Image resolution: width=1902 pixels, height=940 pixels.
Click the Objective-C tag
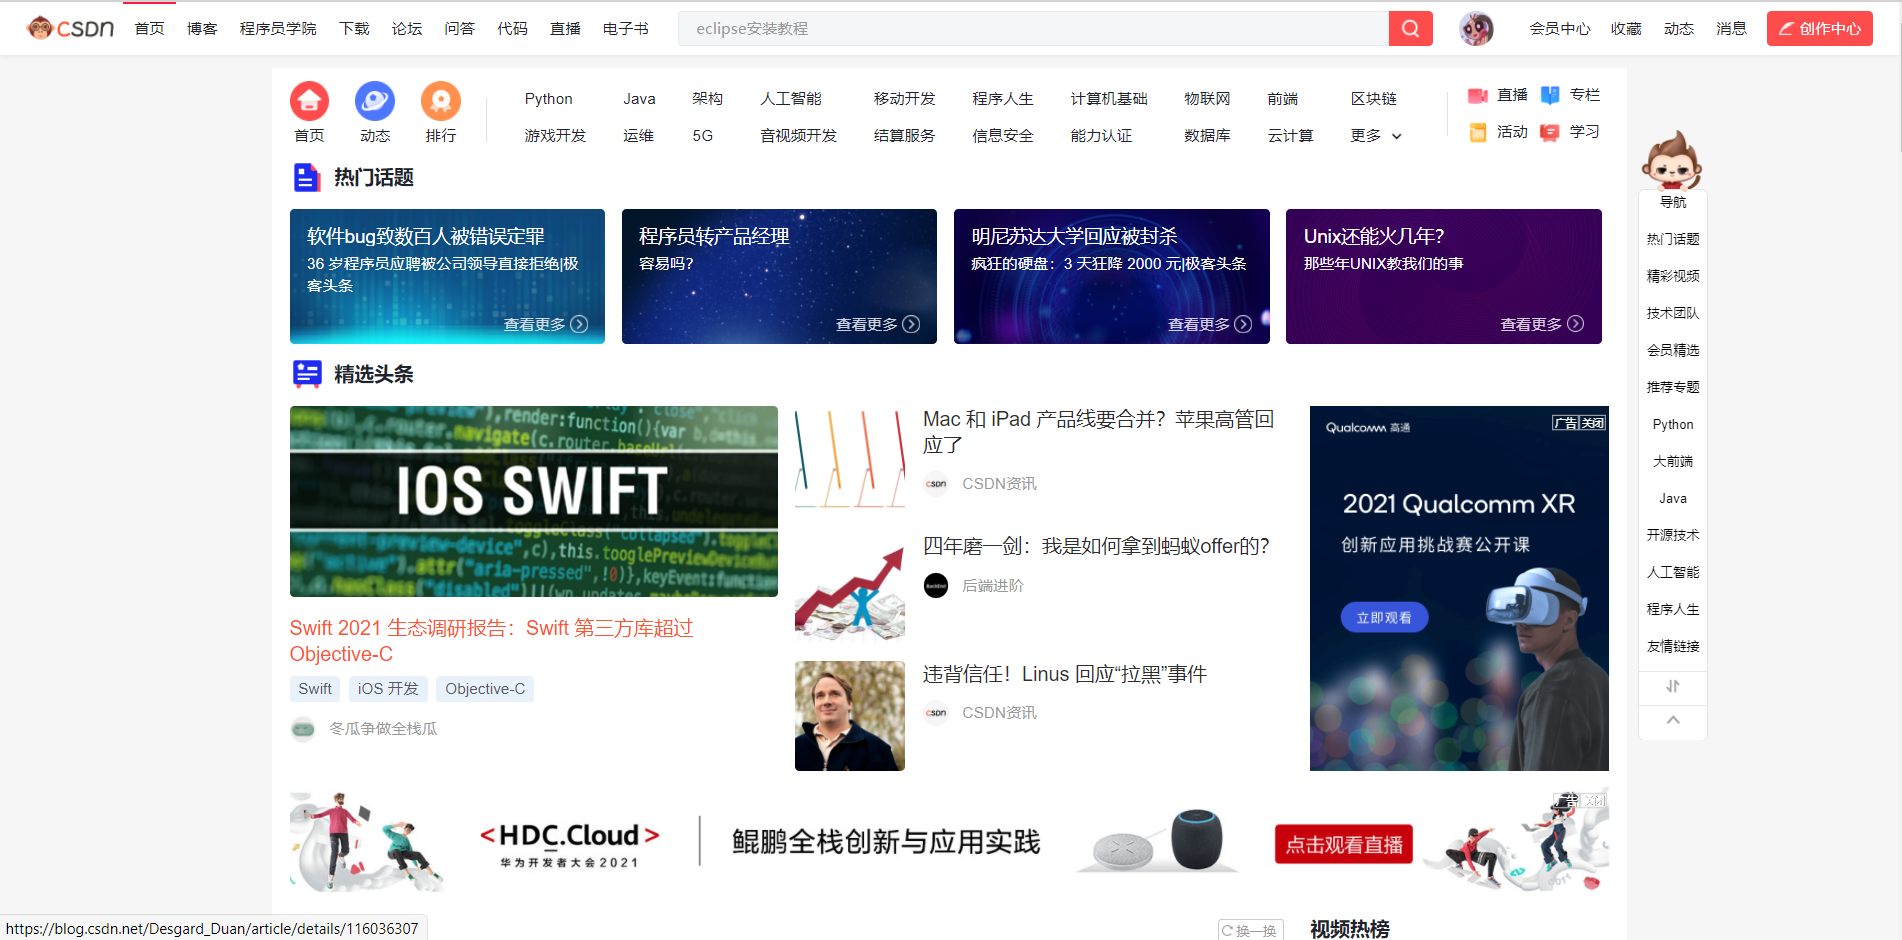tap(485, 689)
